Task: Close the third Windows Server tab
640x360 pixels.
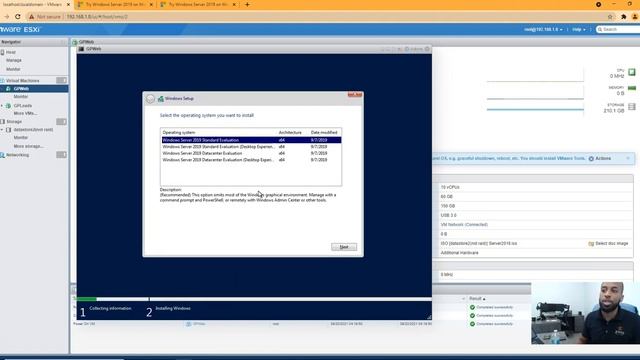Action: tap(234, 4)
